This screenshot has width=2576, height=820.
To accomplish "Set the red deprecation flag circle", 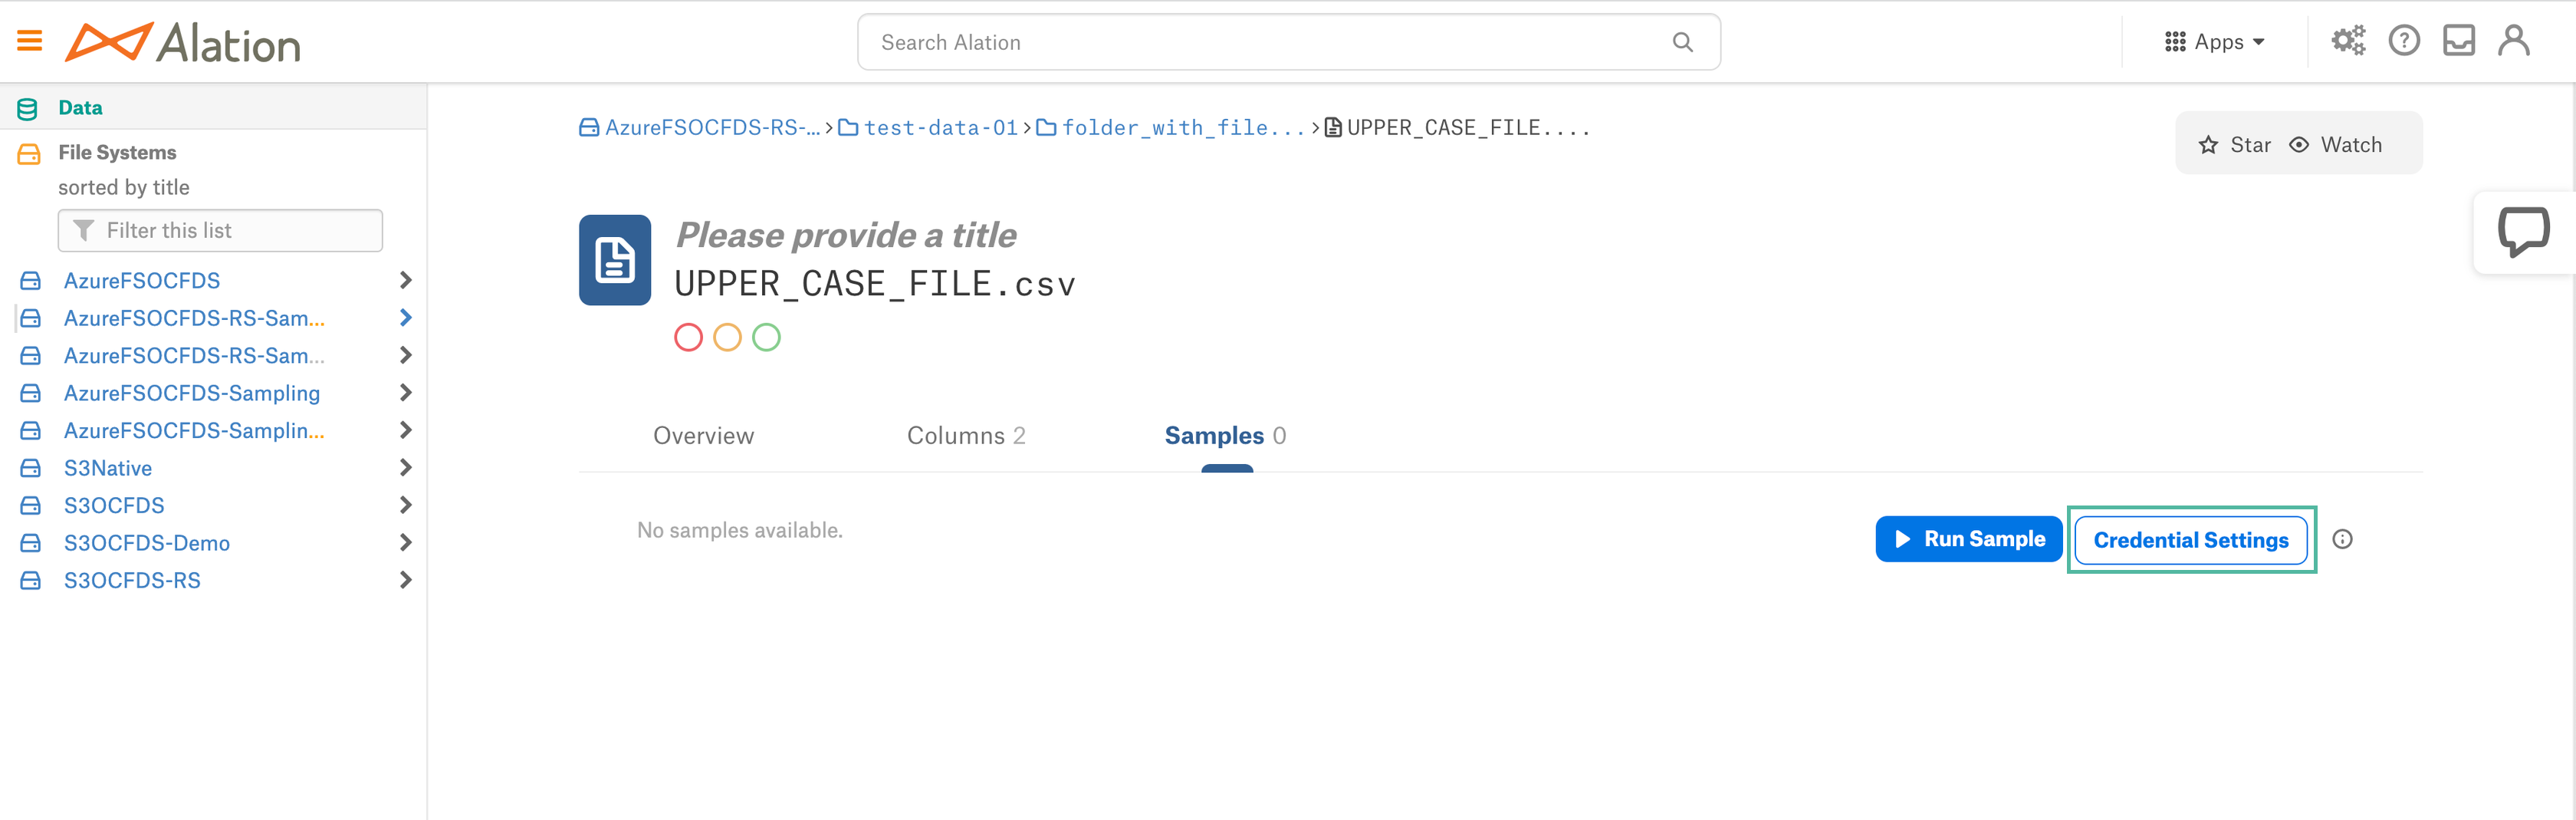I will point(688,338).
